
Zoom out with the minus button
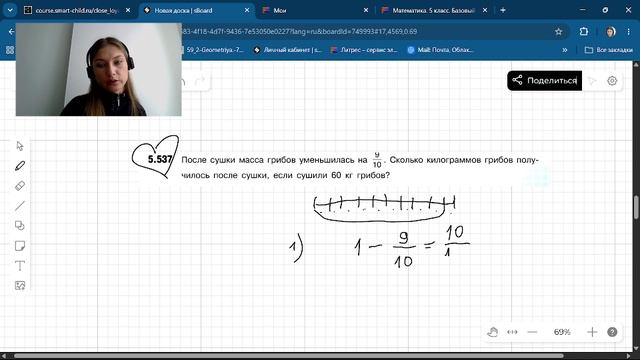(x=532, y=332)
